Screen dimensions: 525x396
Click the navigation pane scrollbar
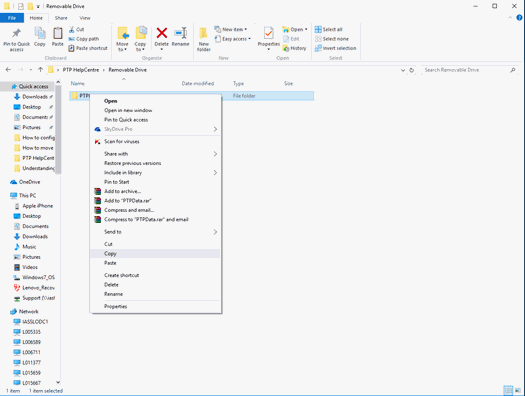point(58,129)
